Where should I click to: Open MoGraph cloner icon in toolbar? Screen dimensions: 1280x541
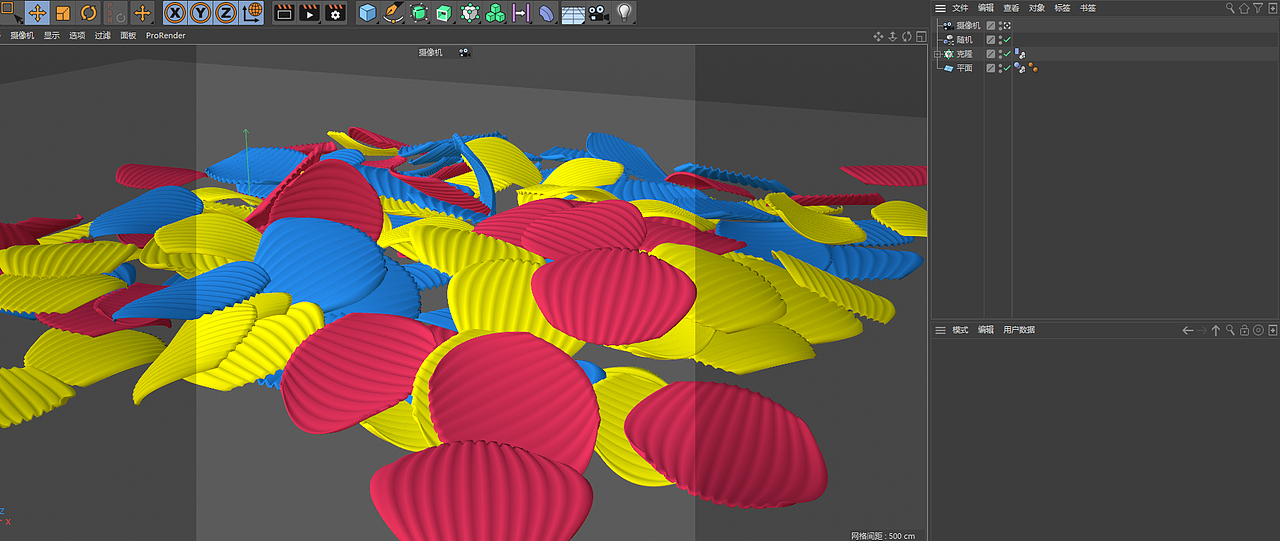pyautogui.click(x=470, y=13)
